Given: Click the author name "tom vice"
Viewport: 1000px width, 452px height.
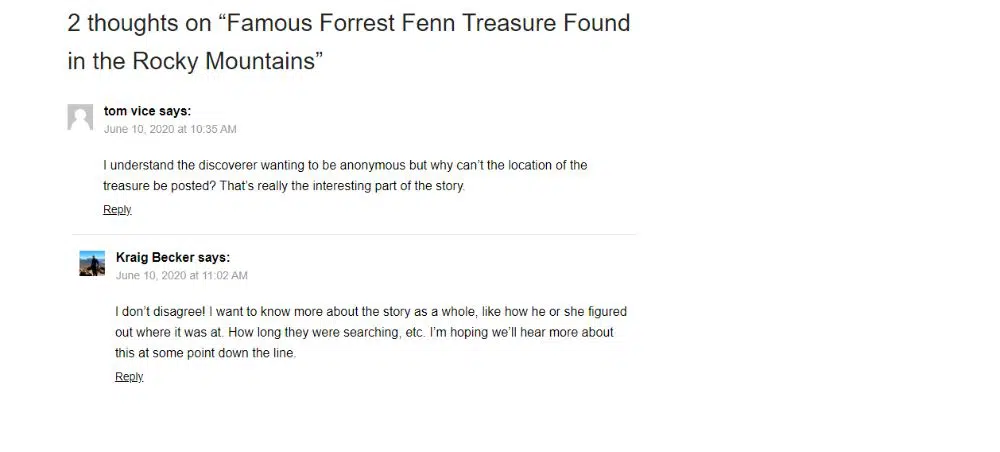Looking at the screenshot, I should coord(130,111).
